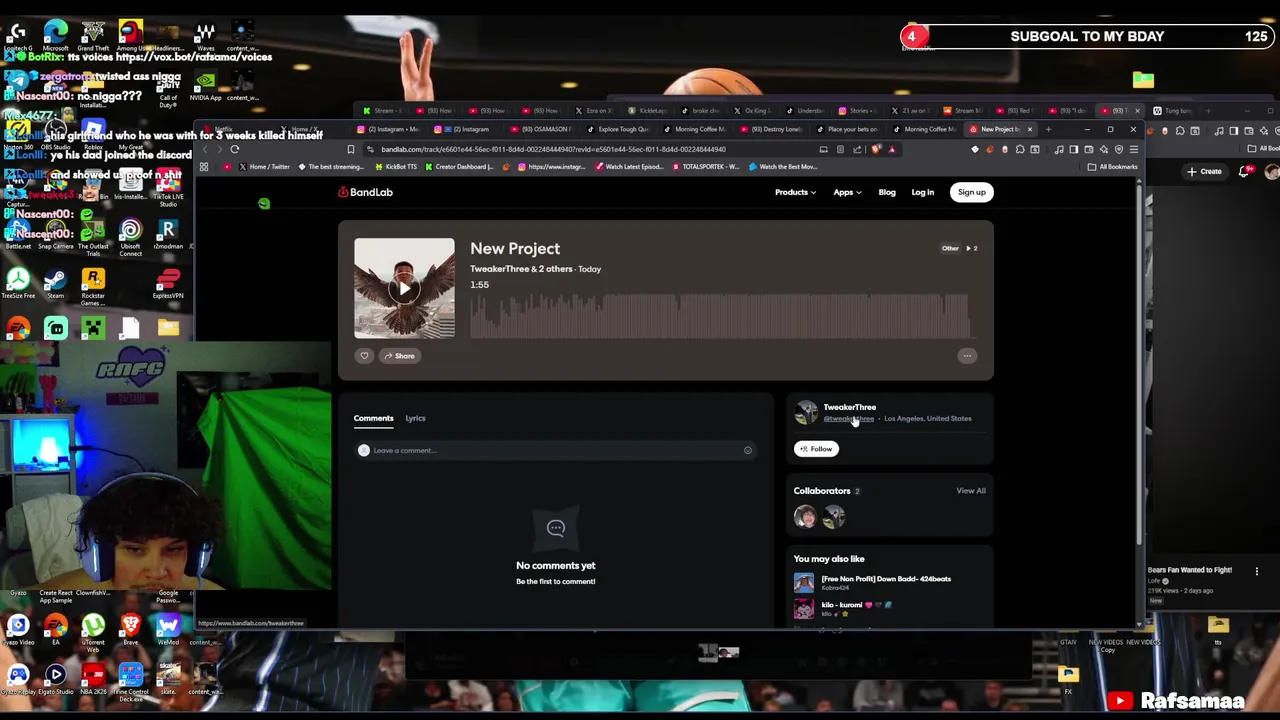The image size is (1280, 720).
Task: Open 'KickBot TTS' bookmark
Action: (x=396, y=167)
